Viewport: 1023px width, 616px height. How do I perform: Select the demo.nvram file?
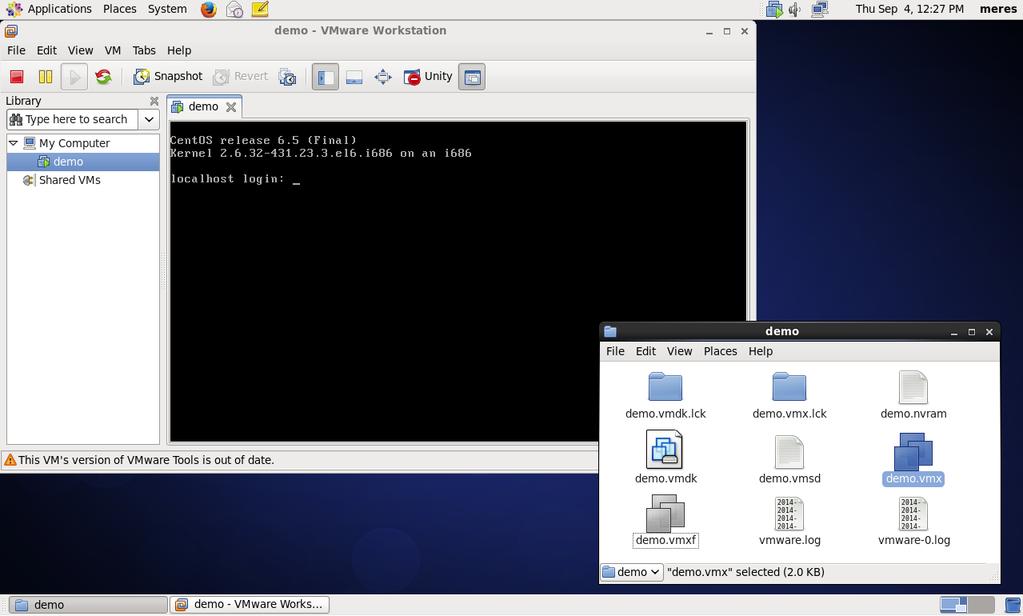click(x=913, y=395)
